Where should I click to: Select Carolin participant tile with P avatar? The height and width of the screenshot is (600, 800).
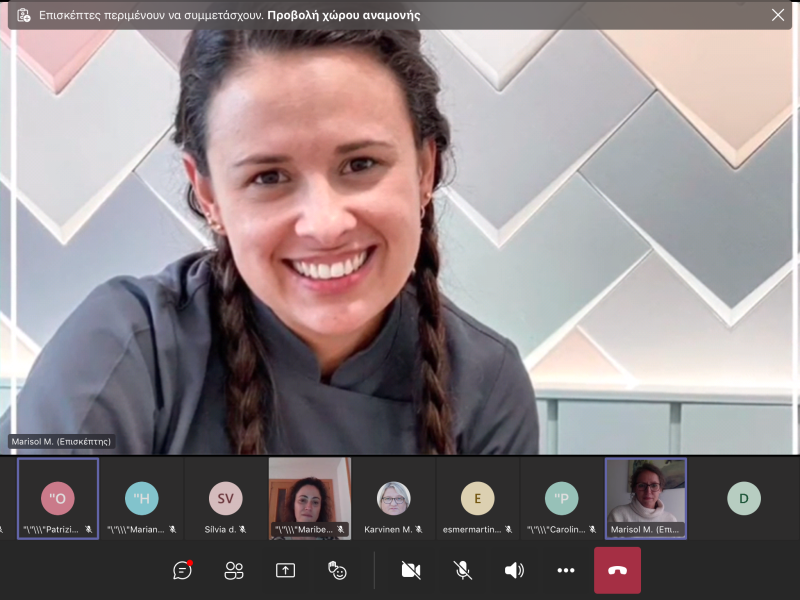[x=562, y=498]
